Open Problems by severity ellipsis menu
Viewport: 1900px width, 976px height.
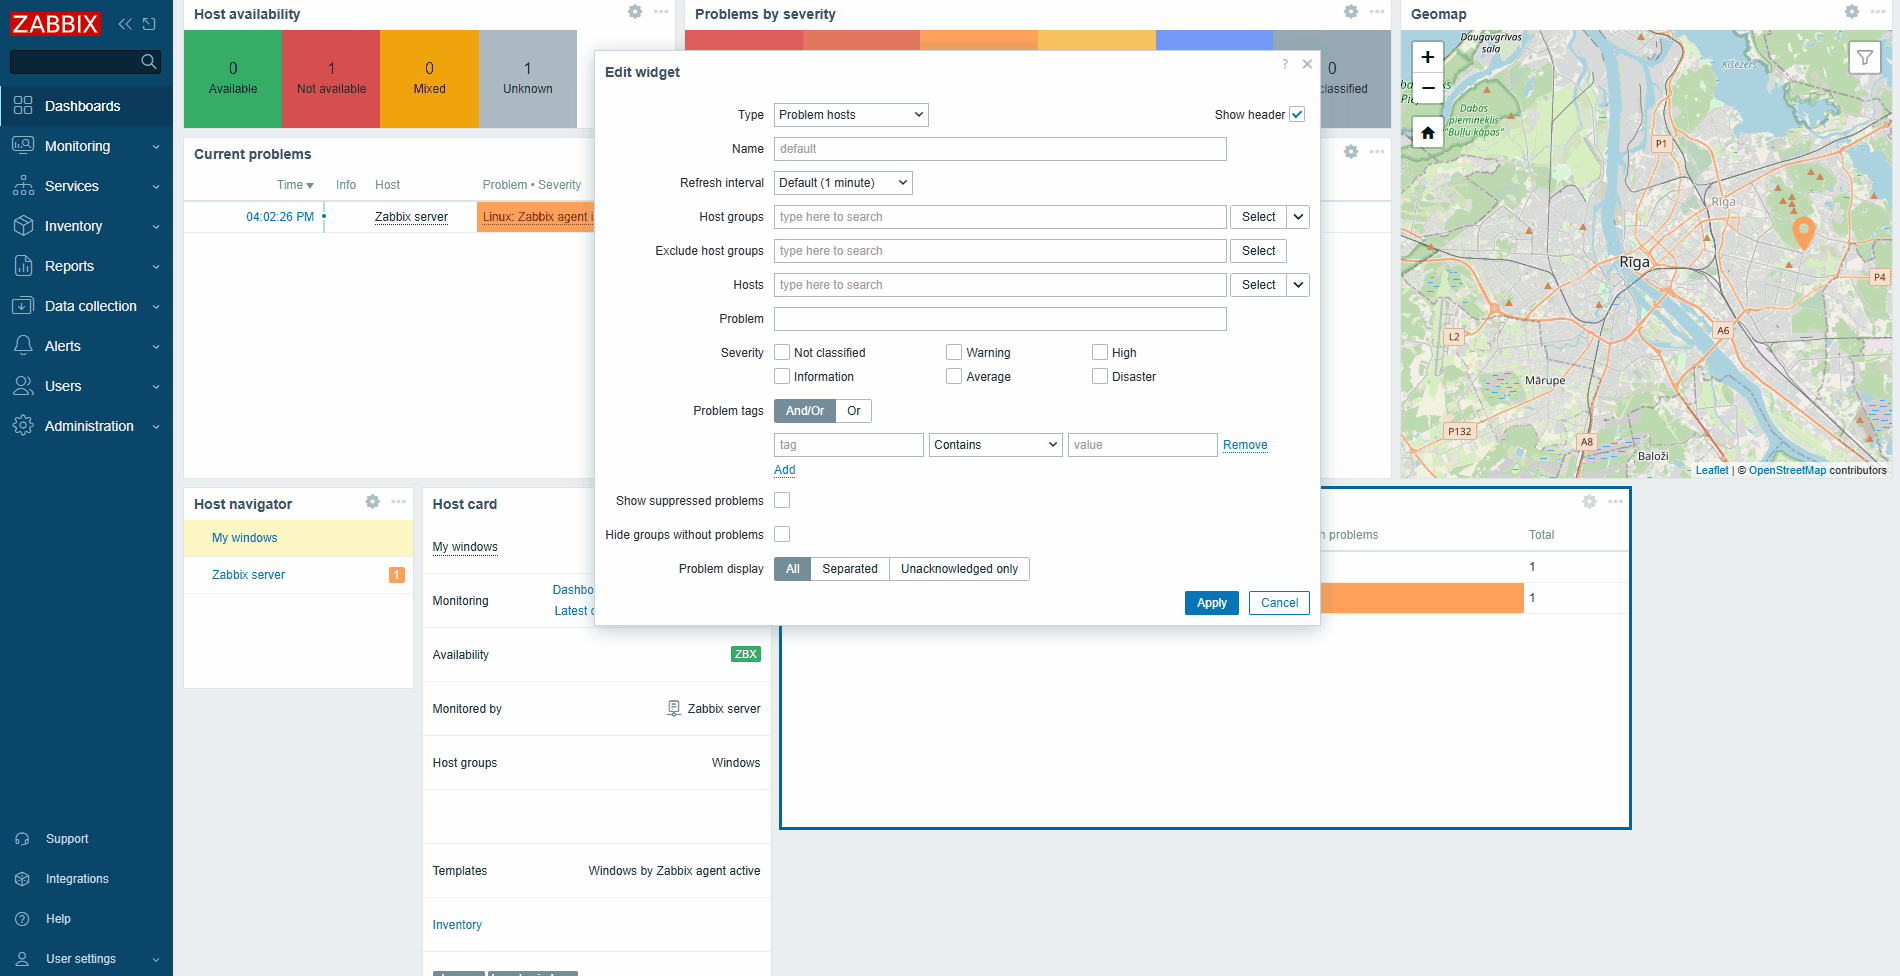(x=1377, y=12)
